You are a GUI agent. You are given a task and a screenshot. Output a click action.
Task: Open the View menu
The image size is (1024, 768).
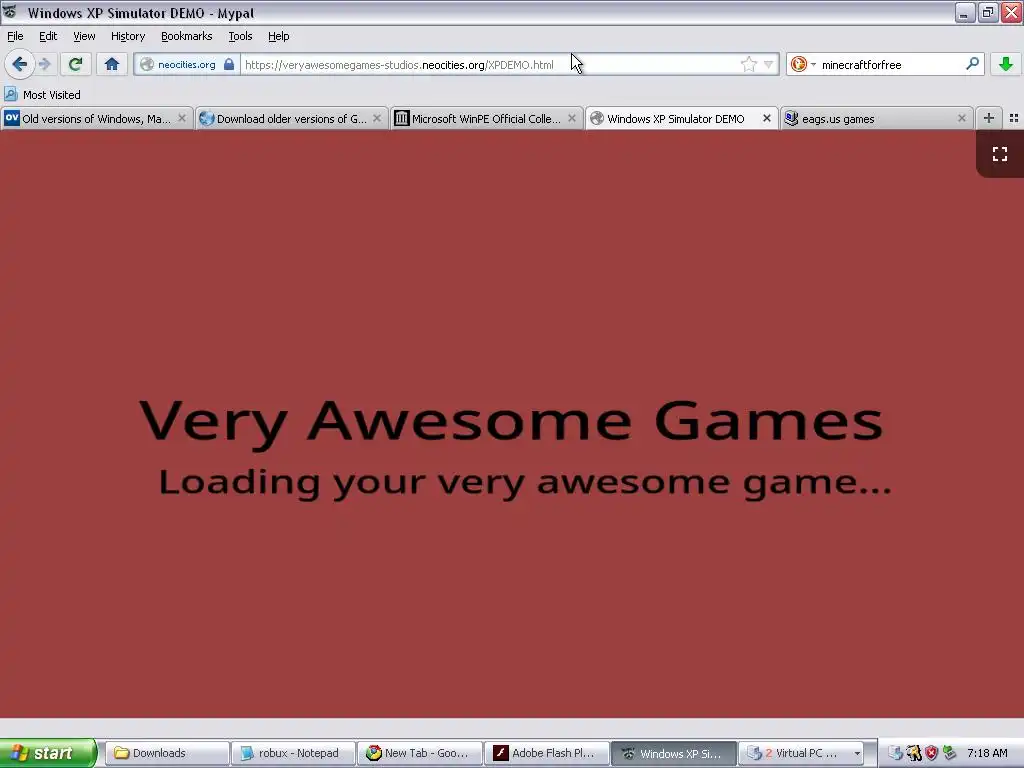click(84, 36)
